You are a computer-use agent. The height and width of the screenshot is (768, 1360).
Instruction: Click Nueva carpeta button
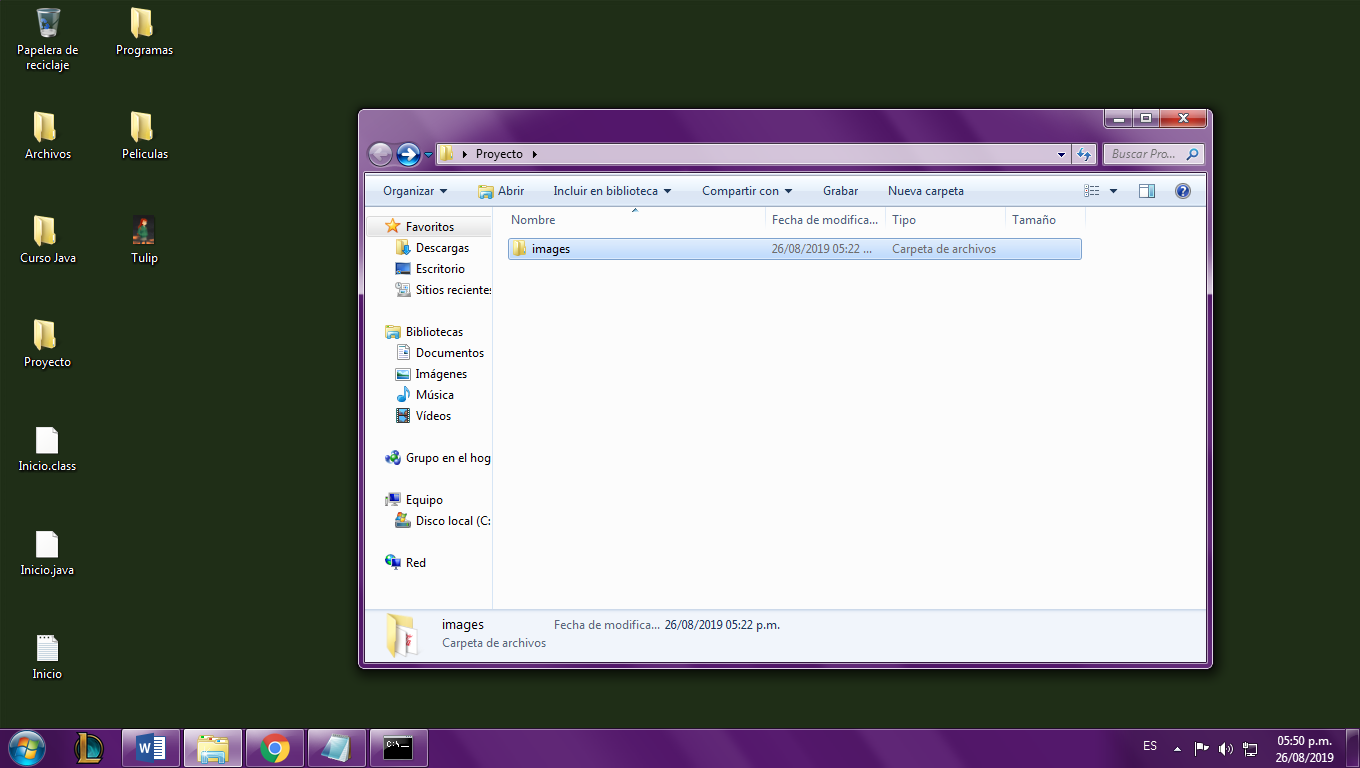926,191
